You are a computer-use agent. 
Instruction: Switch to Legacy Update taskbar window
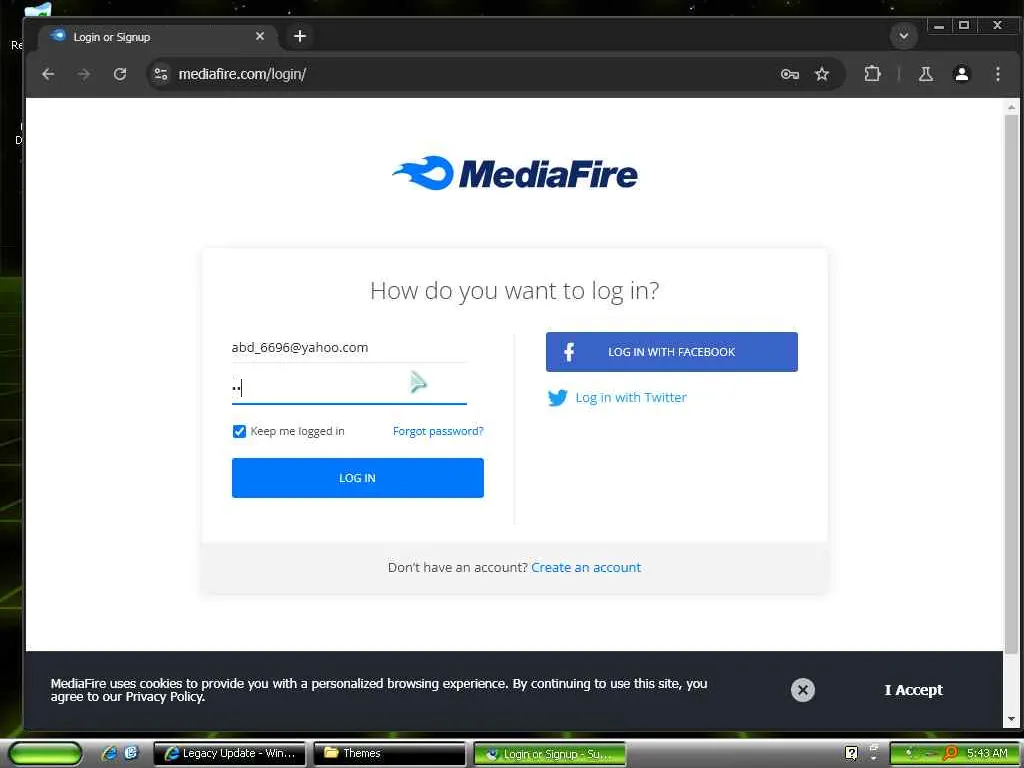click(229, 754)
